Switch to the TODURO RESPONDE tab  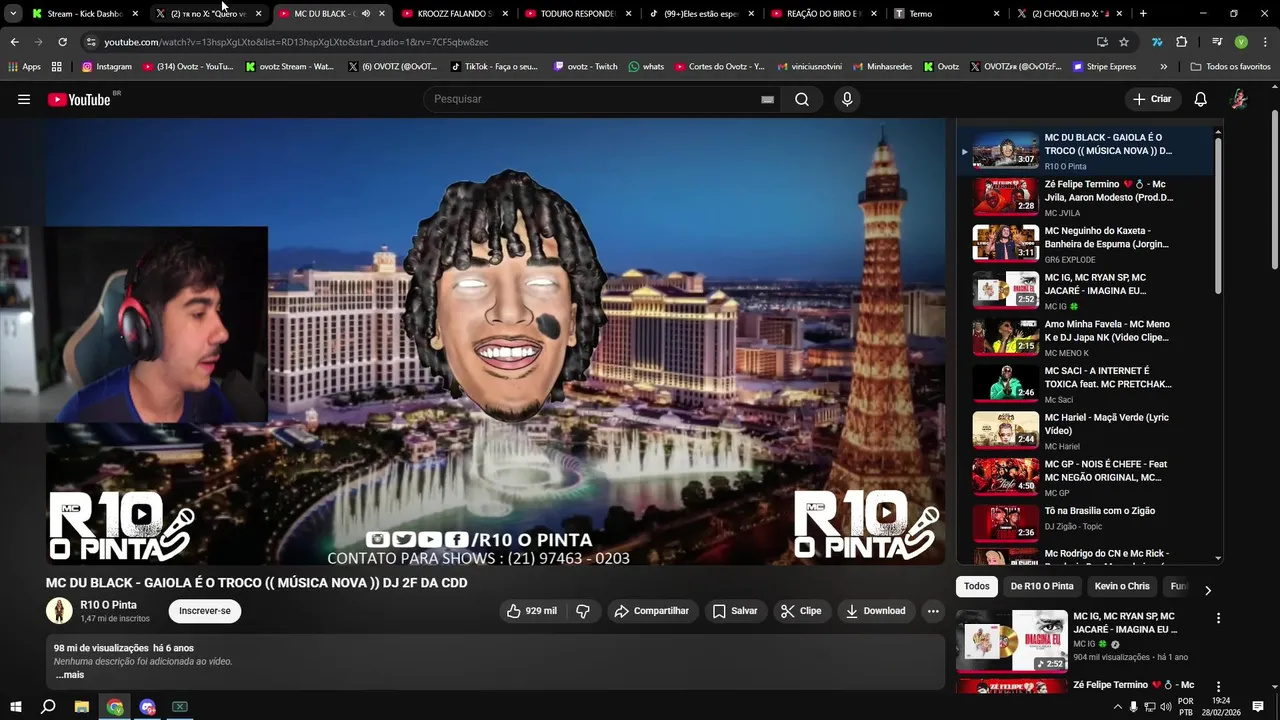[x=578, y=14]
